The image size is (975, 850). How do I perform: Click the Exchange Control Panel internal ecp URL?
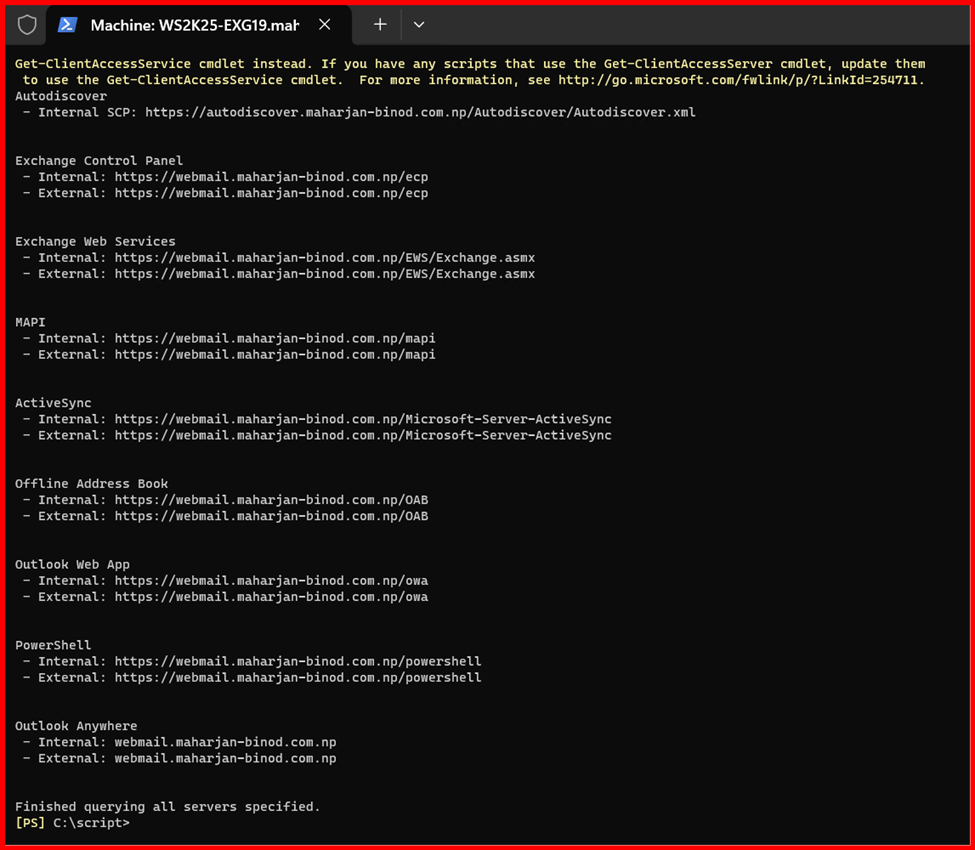[x=271, y=177]
